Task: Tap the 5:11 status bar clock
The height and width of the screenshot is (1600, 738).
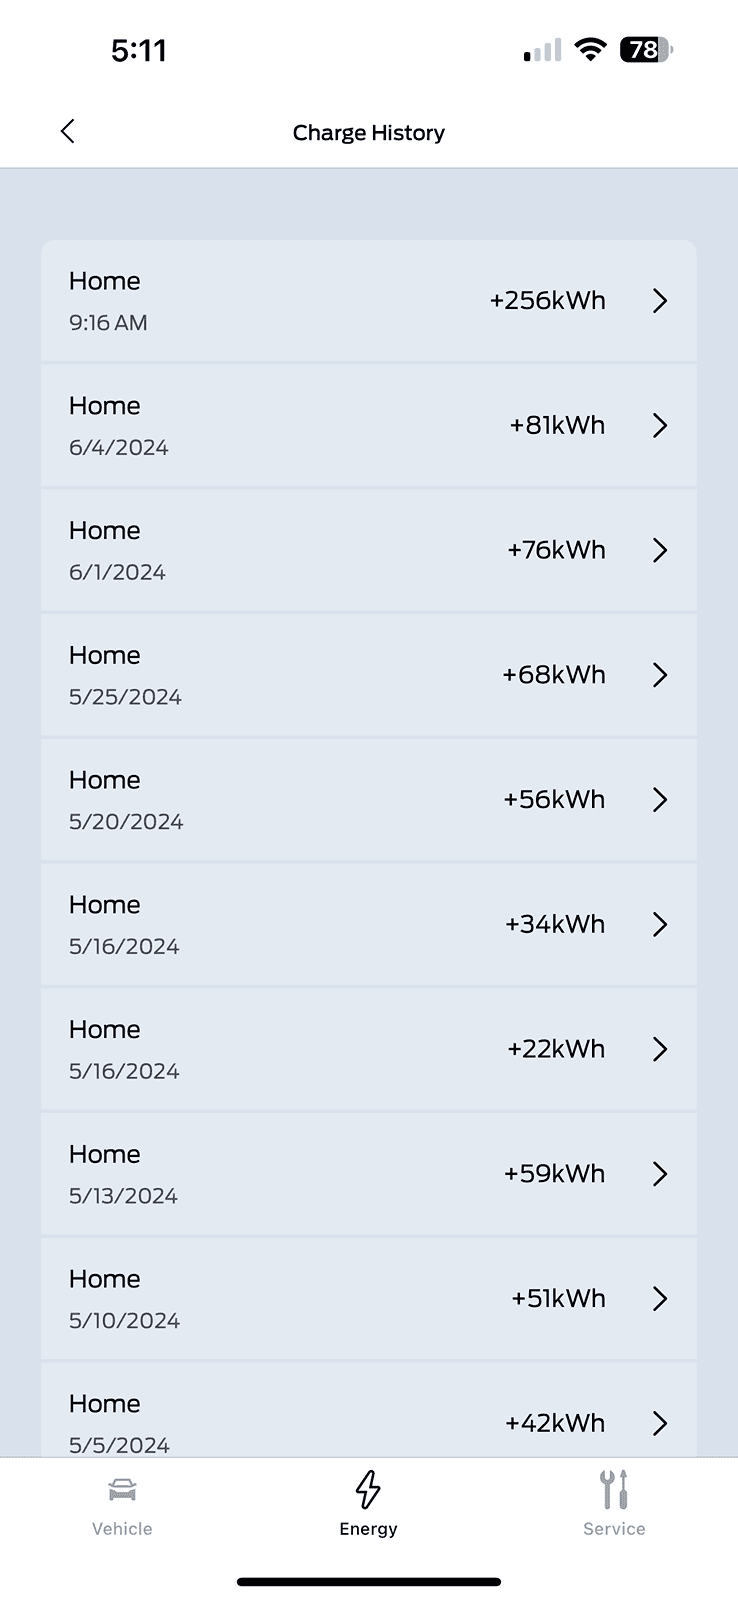Action: [139, 50]
